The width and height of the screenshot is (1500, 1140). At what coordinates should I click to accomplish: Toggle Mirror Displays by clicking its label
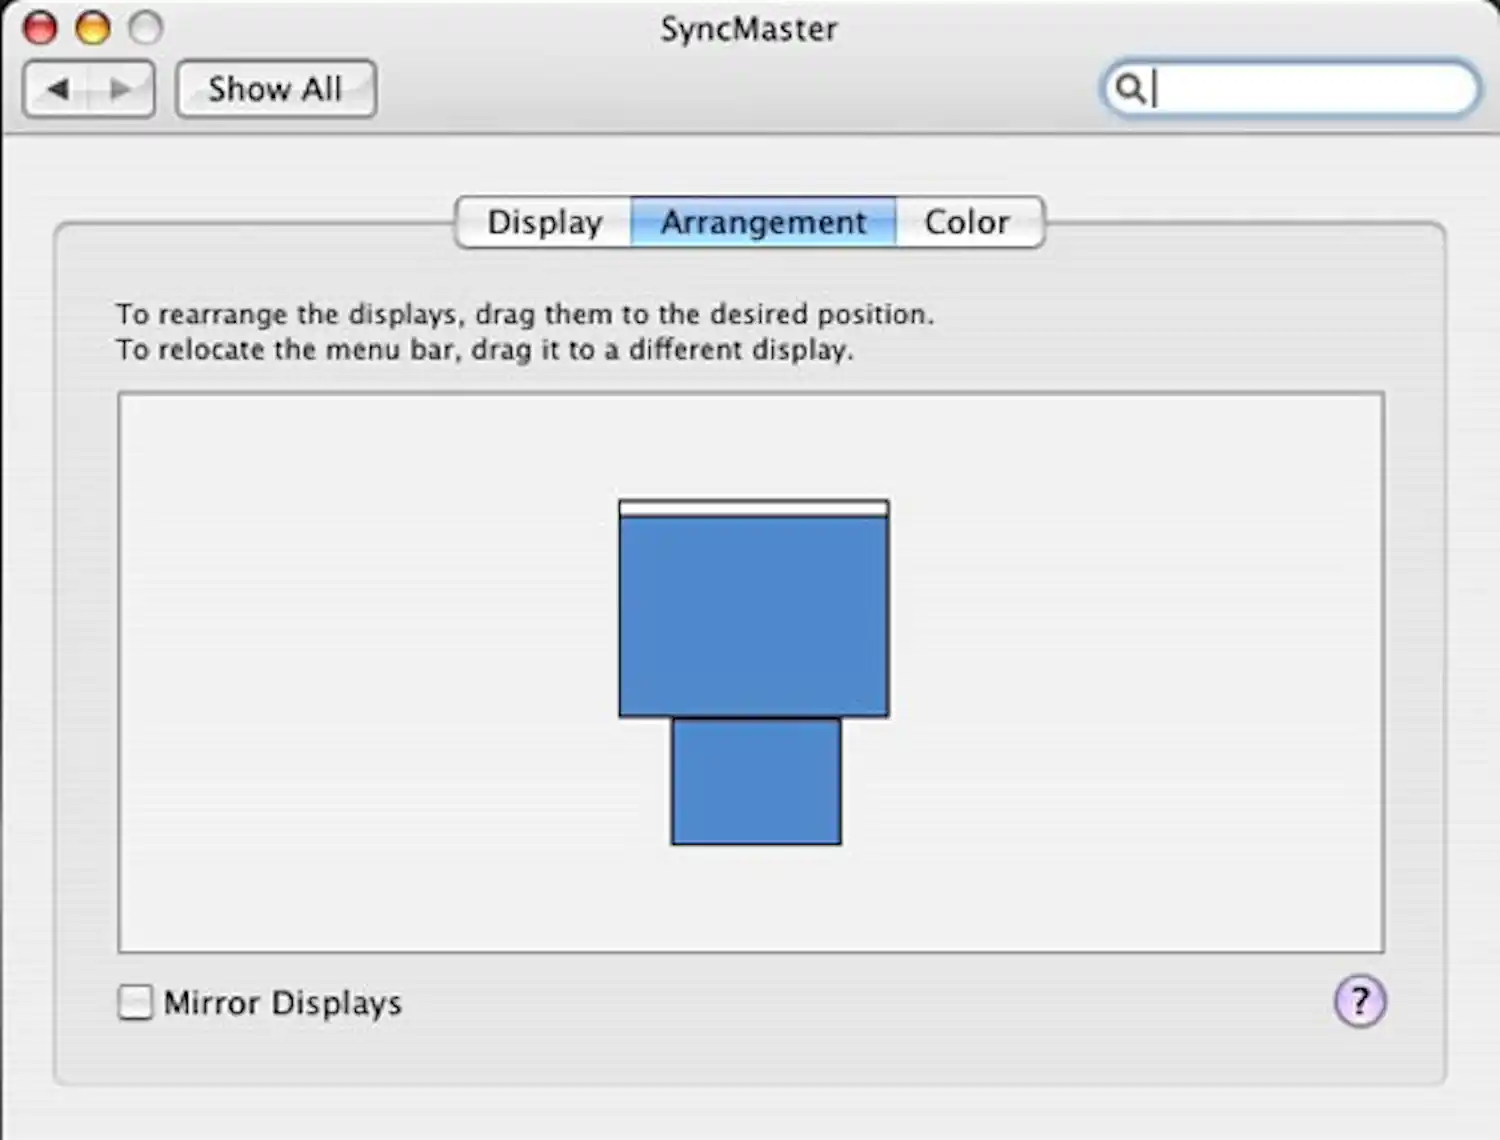point(283,1002)
